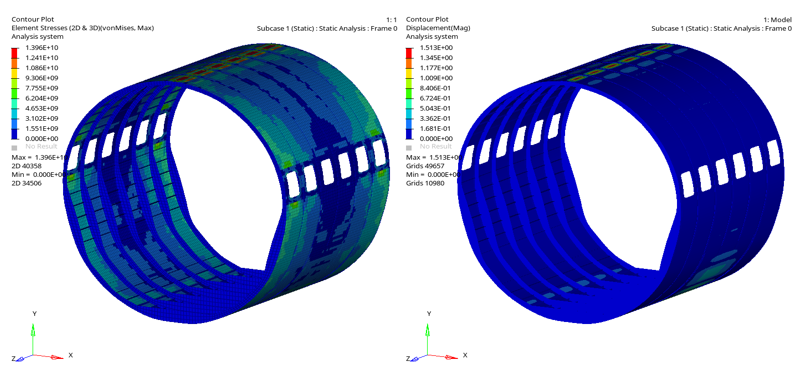
Task: Click the left Subcase 1 Static Analysis label
Action: 327,28
